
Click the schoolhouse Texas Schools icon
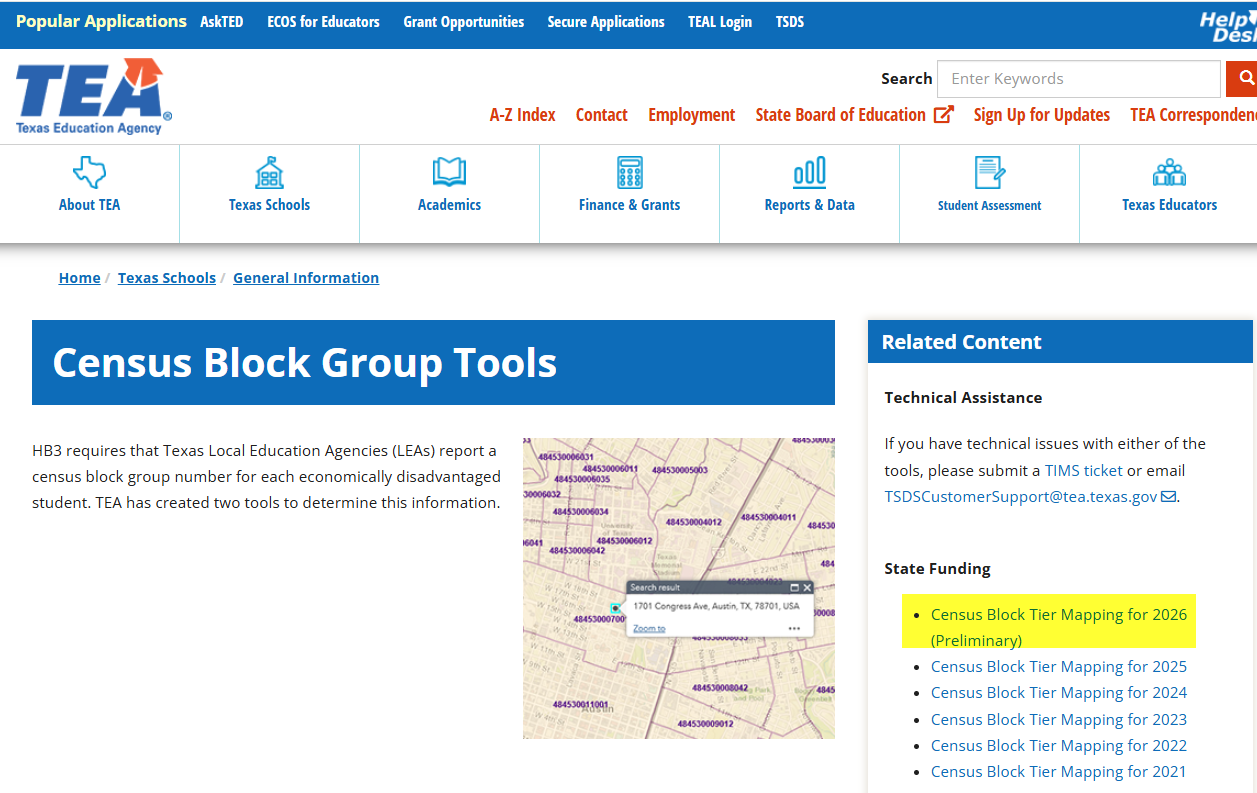tap(269, 172)
